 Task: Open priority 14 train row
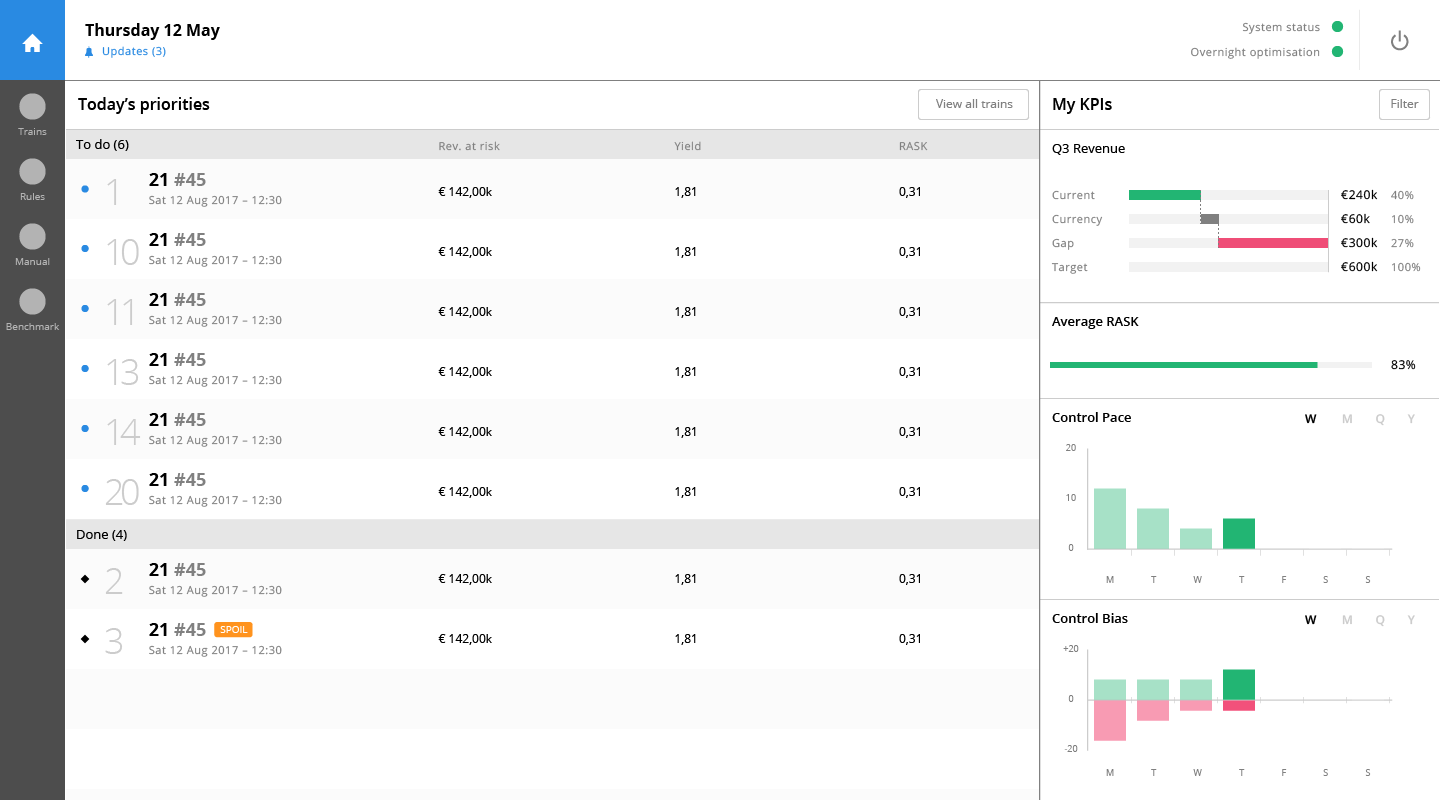coord(552,429)
